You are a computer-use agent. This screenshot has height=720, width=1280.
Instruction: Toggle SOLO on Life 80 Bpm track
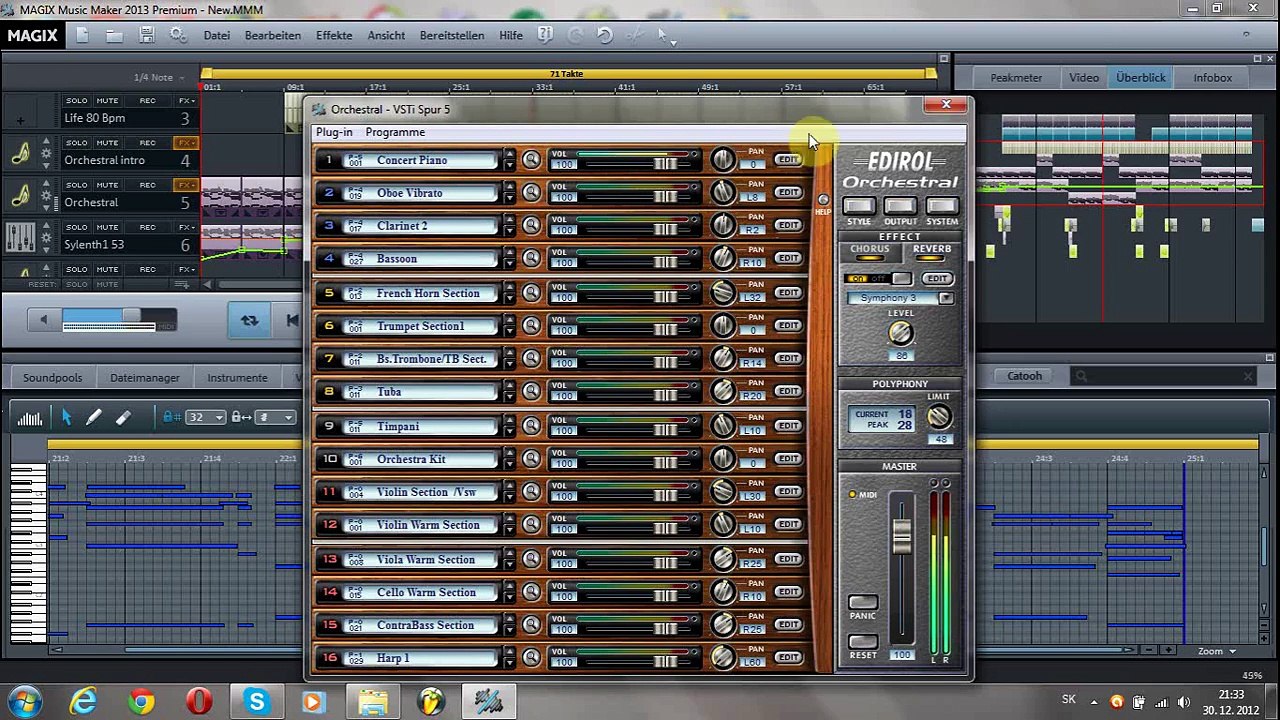[76, 101]
